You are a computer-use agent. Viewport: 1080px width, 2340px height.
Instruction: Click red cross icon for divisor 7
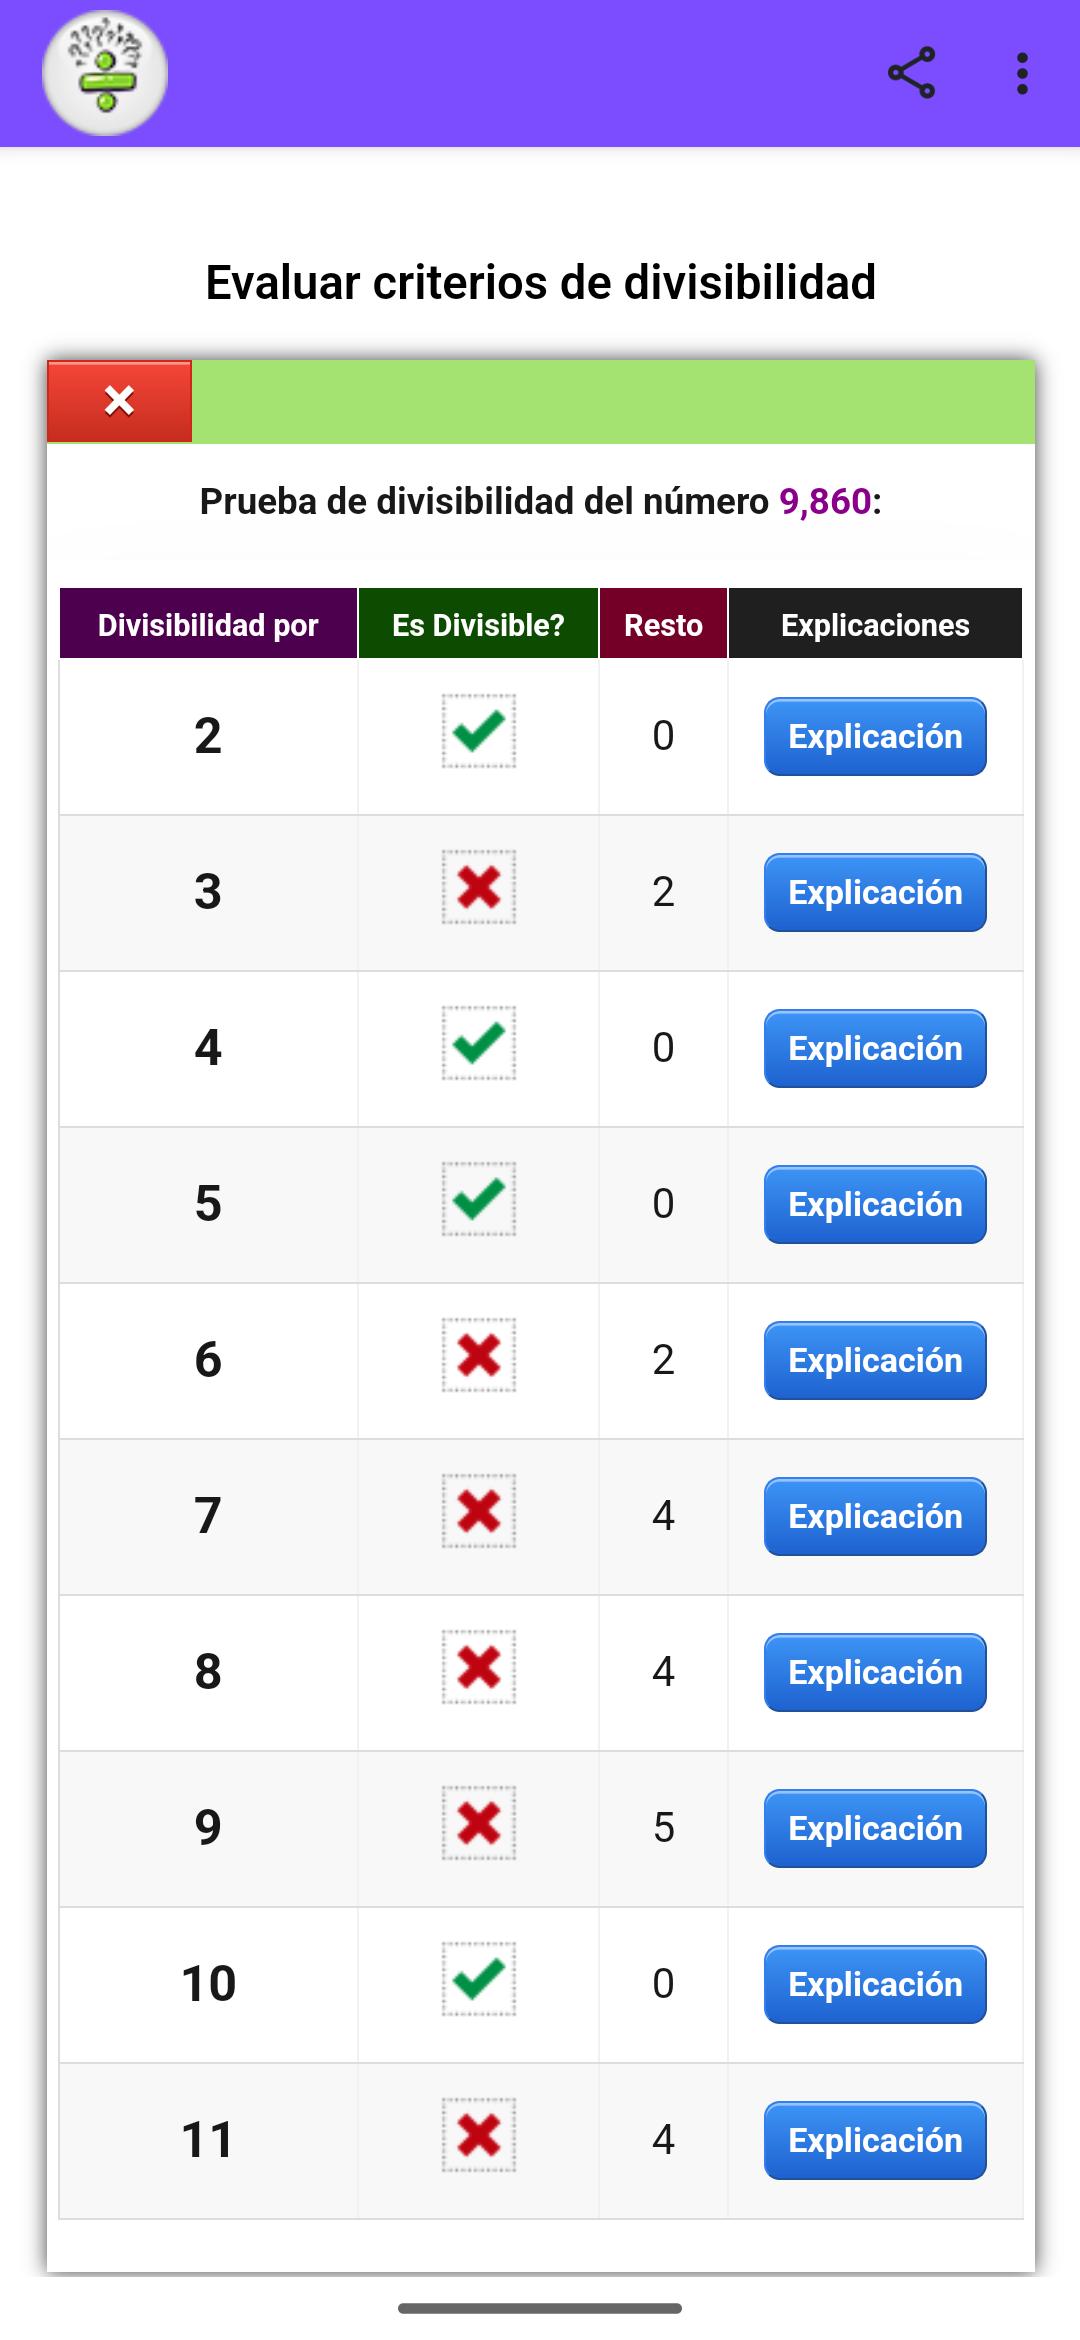[479, 1511]
